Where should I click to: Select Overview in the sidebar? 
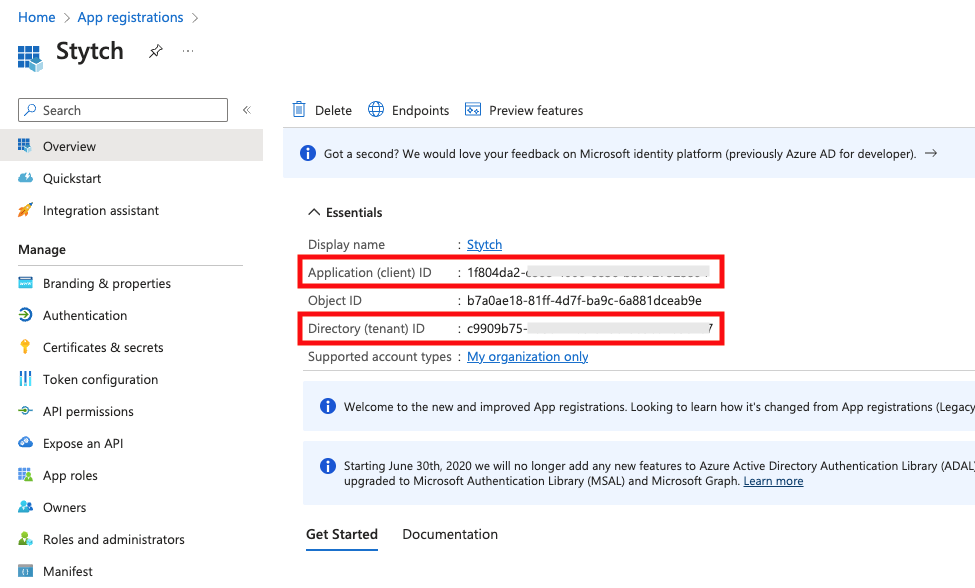pyautogui.click(x=131, y=146)
